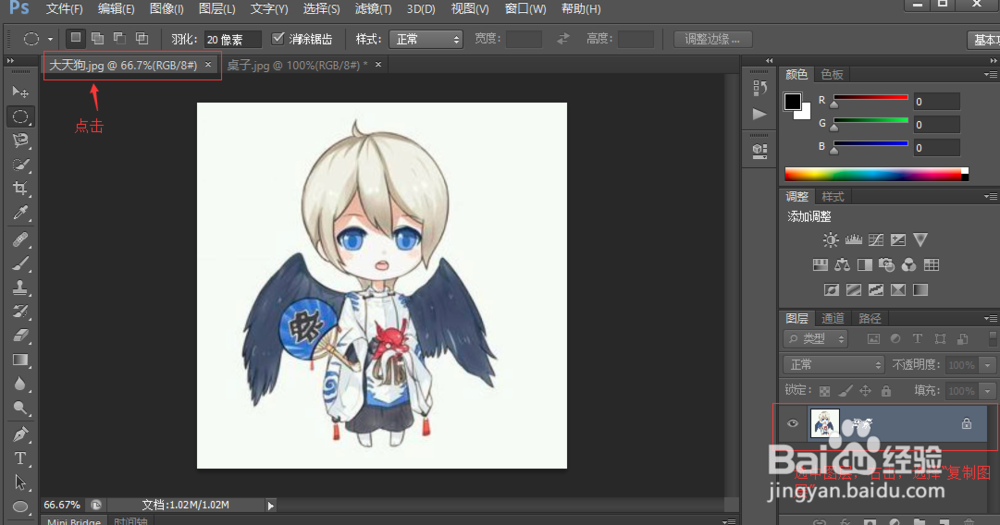The image size is (1000, 525).
Task: Add Levels adjustment
Action: pyautogui.click(x=853, y=240)
